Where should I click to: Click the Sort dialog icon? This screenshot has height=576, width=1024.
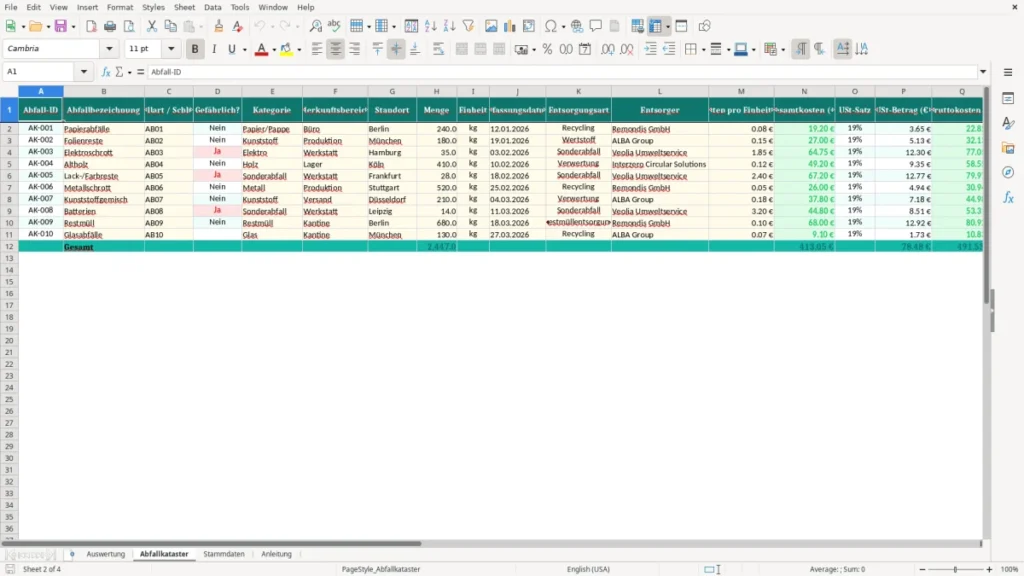[x=411, y=26]
